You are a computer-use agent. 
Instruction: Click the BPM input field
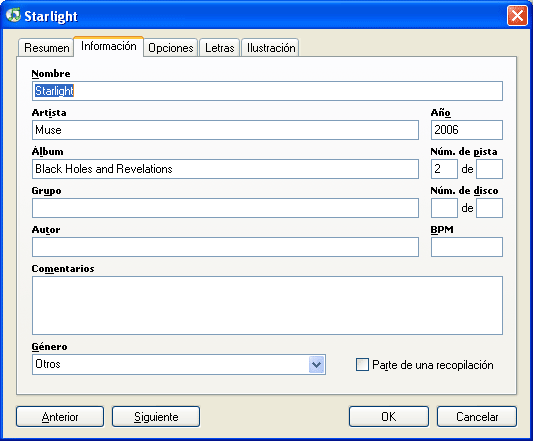tap(467, 247)
